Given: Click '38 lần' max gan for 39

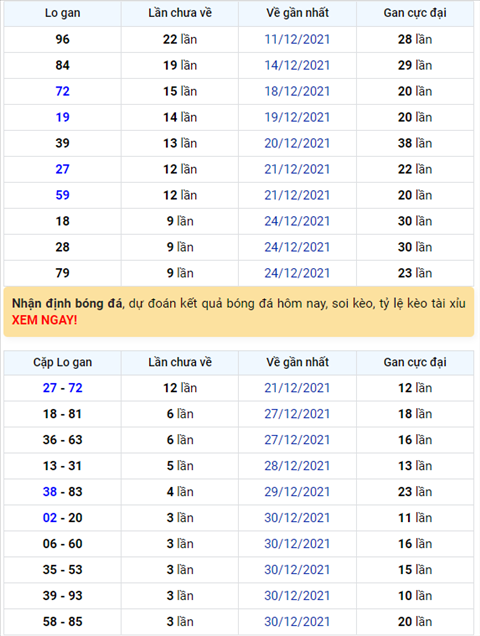Looking at the screenshot, I should (x=415, y=143).
